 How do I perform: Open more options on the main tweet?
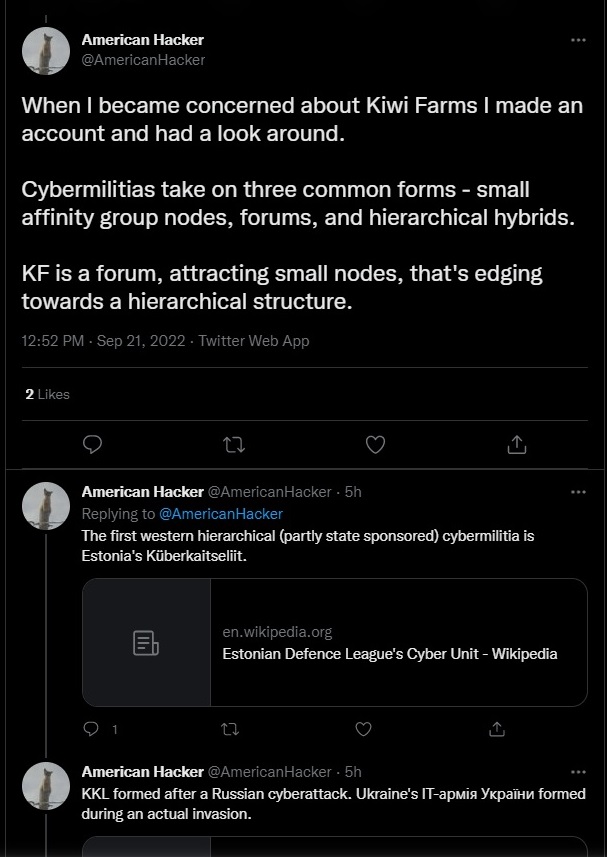click(578, 40)
